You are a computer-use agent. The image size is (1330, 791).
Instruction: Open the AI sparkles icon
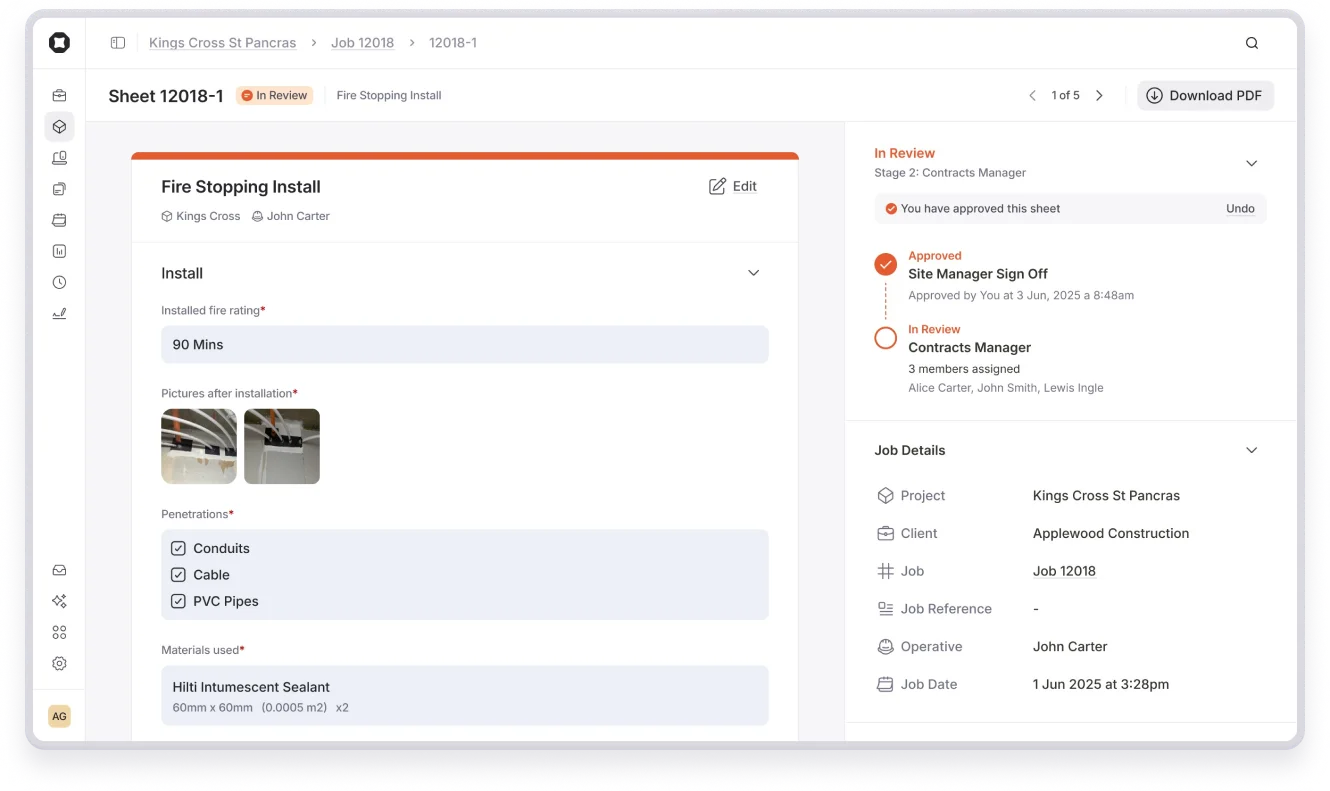coord(59,601)
